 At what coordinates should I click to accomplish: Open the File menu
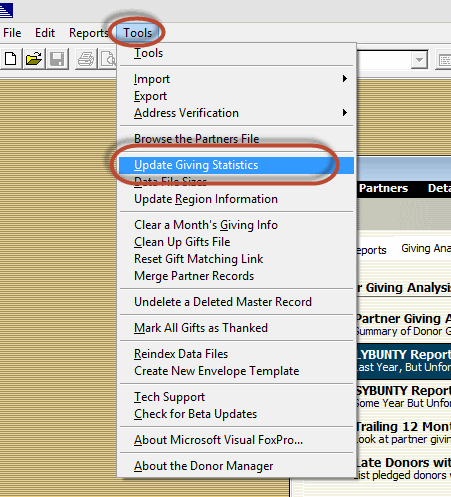pyautogui.click(x=12, y=33)
